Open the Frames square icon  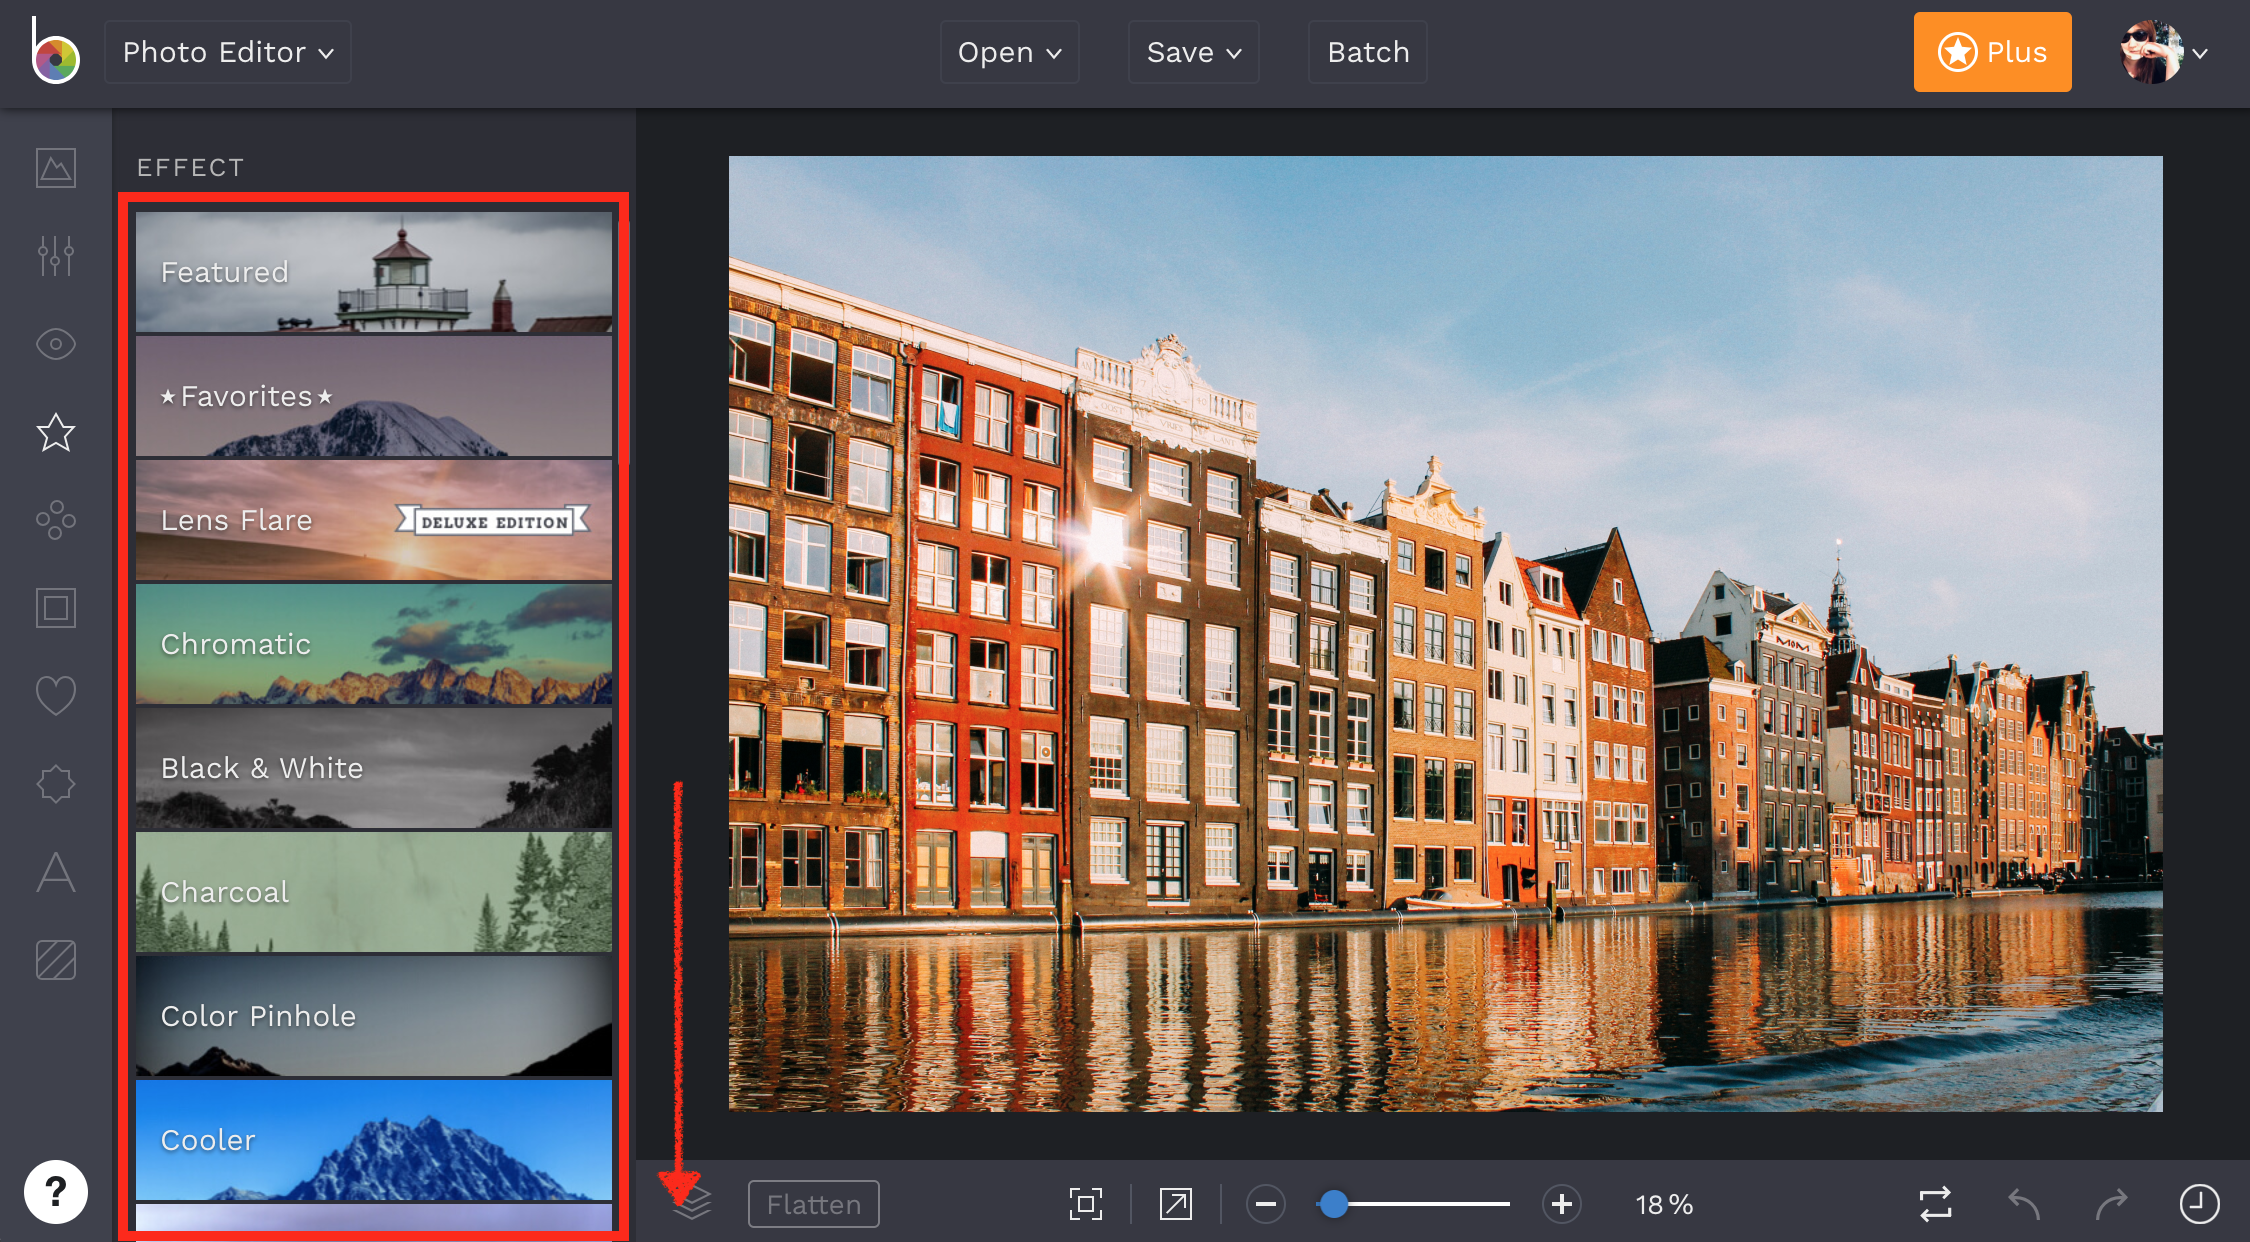[x=56, y=608]
